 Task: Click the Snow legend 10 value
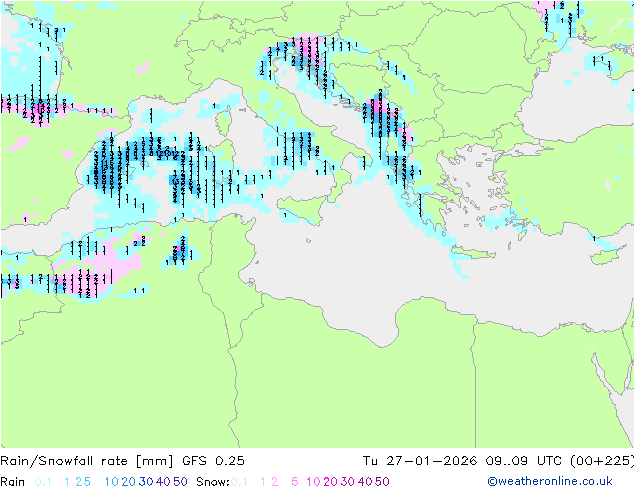pos(313,482)
